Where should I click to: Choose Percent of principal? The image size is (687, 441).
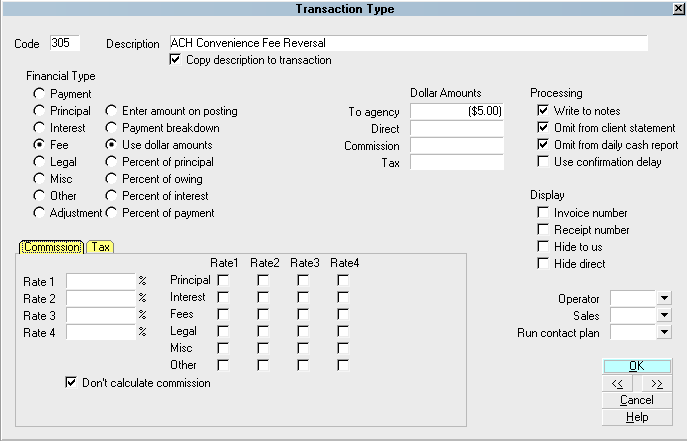coord(111,162)
